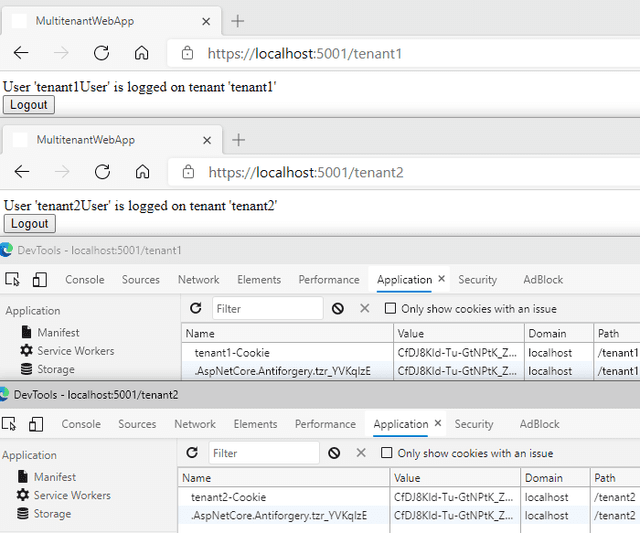Screen dimensions: 640x533
Task: Open the Console tab in tenant2 DevTools
Action: (81, 424)
